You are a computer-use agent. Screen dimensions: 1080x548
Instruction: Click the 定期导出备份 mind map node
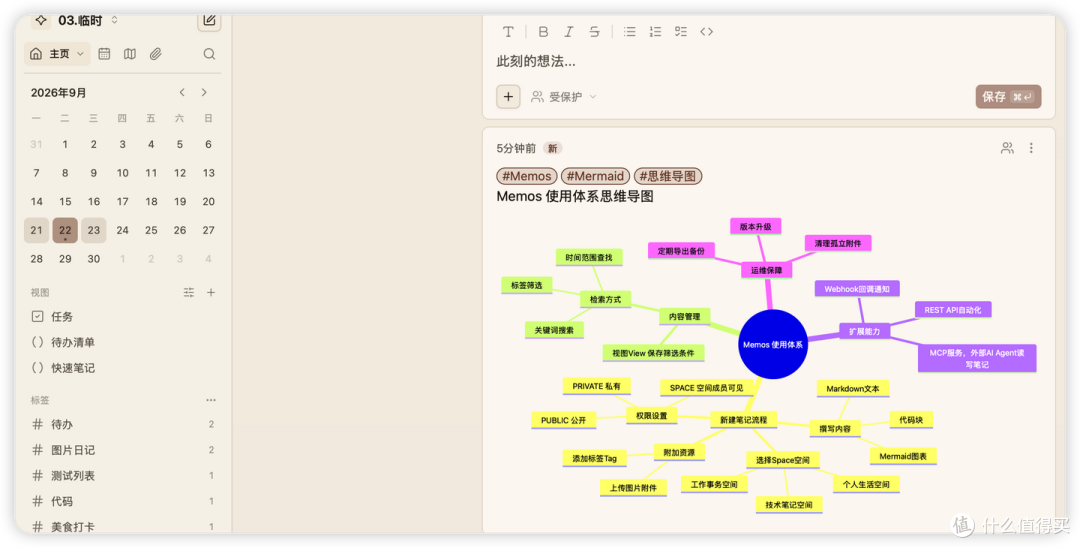coord(681,251)
